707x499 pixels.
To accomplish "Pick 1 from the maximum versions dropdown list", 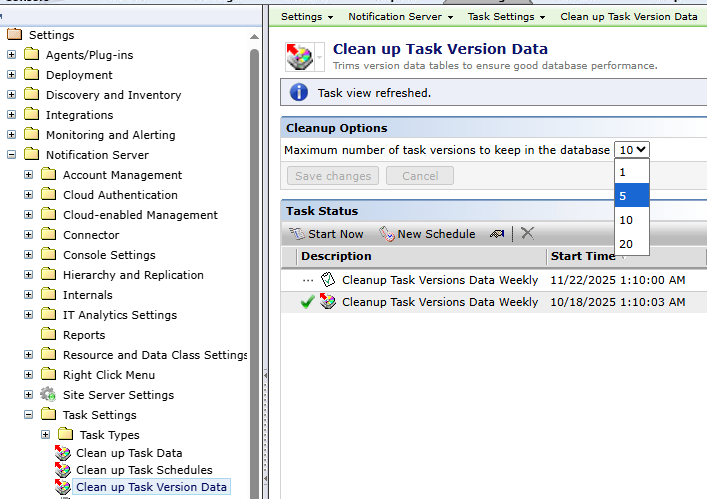I will 631,172.
